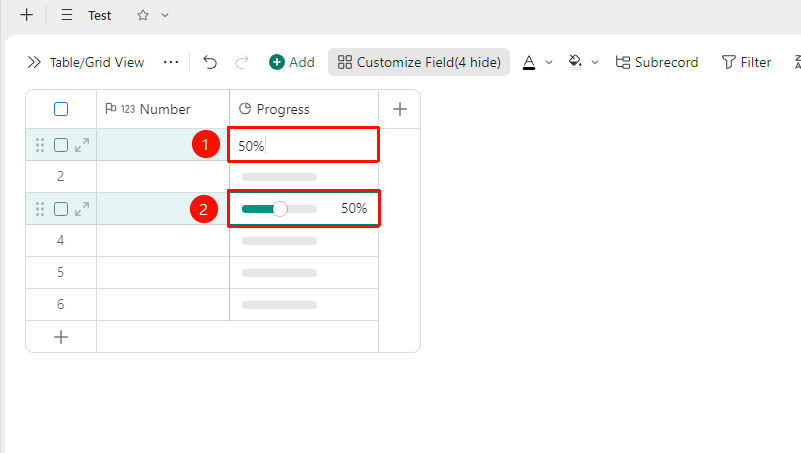
Task: Tick the checkbox in the first row
Action: click(61, 145)
